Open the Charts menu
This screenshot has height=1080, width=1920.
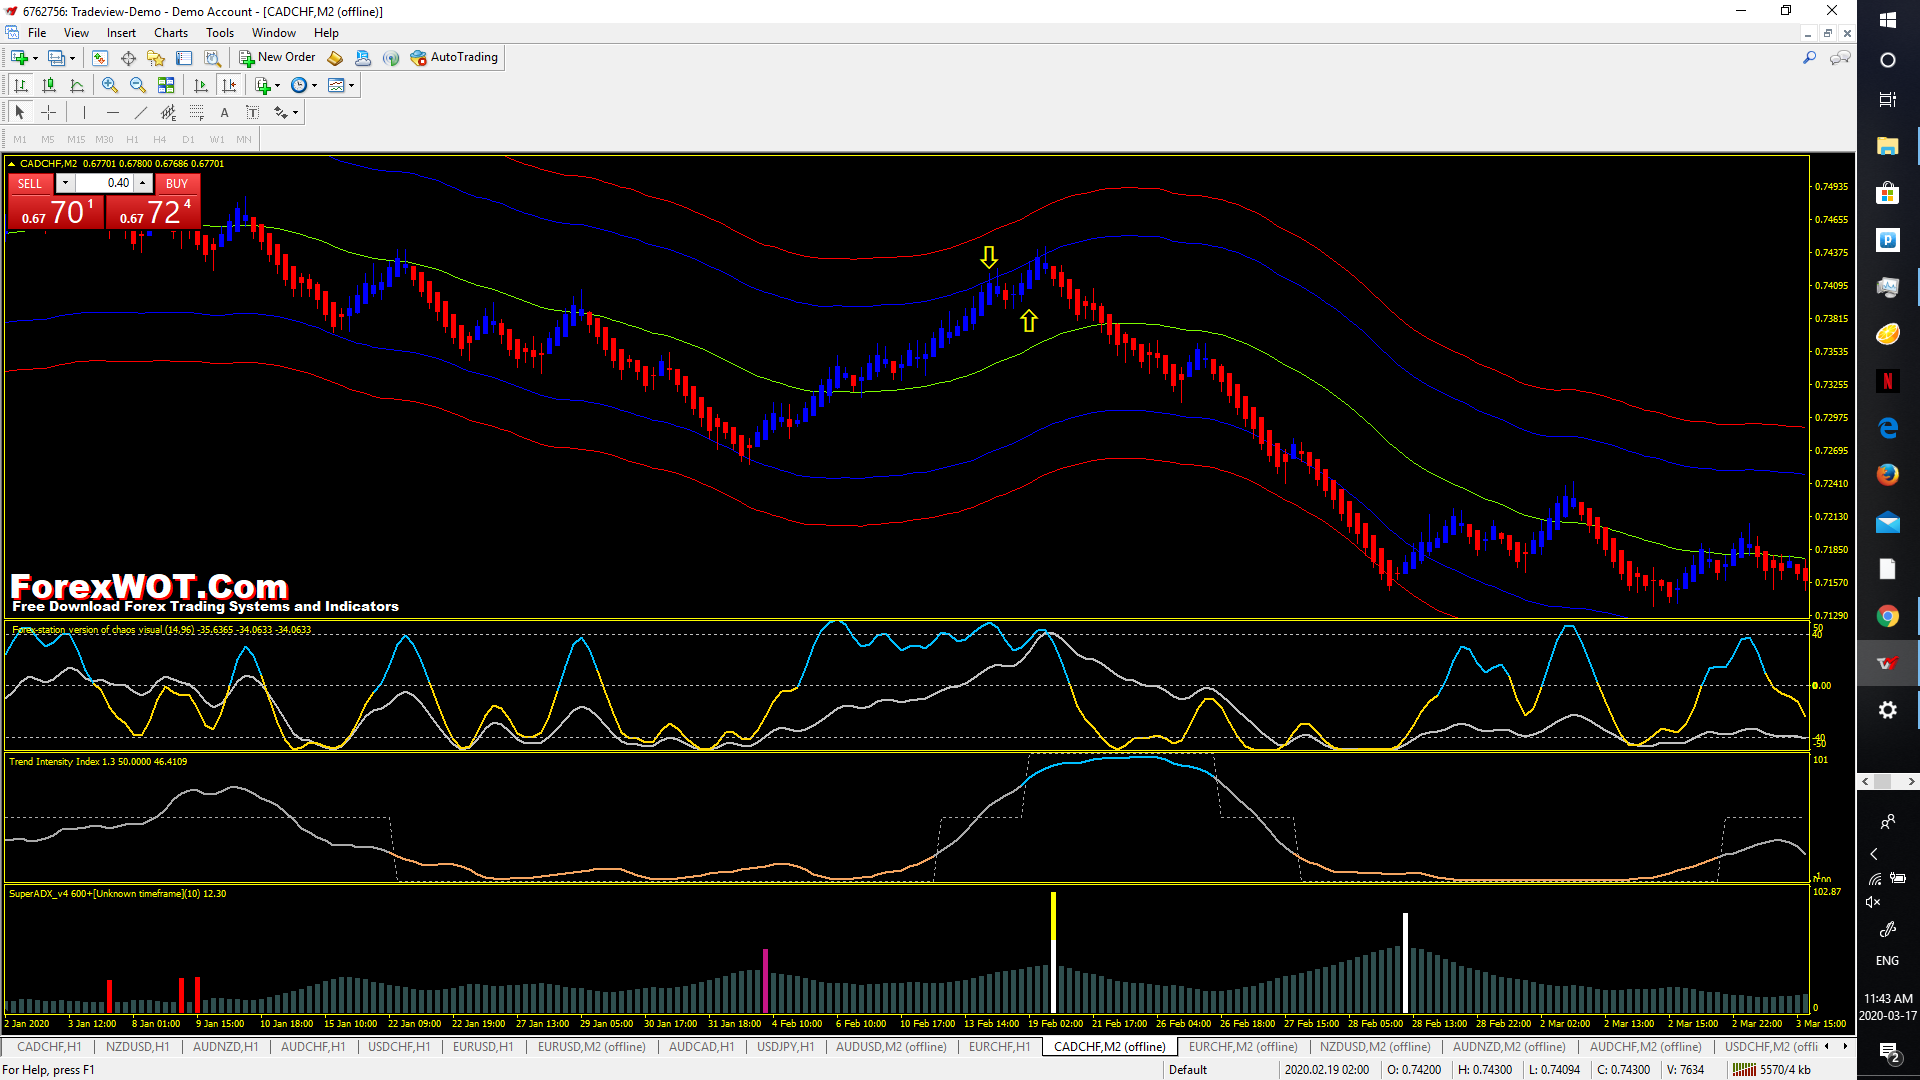(170, 33)
